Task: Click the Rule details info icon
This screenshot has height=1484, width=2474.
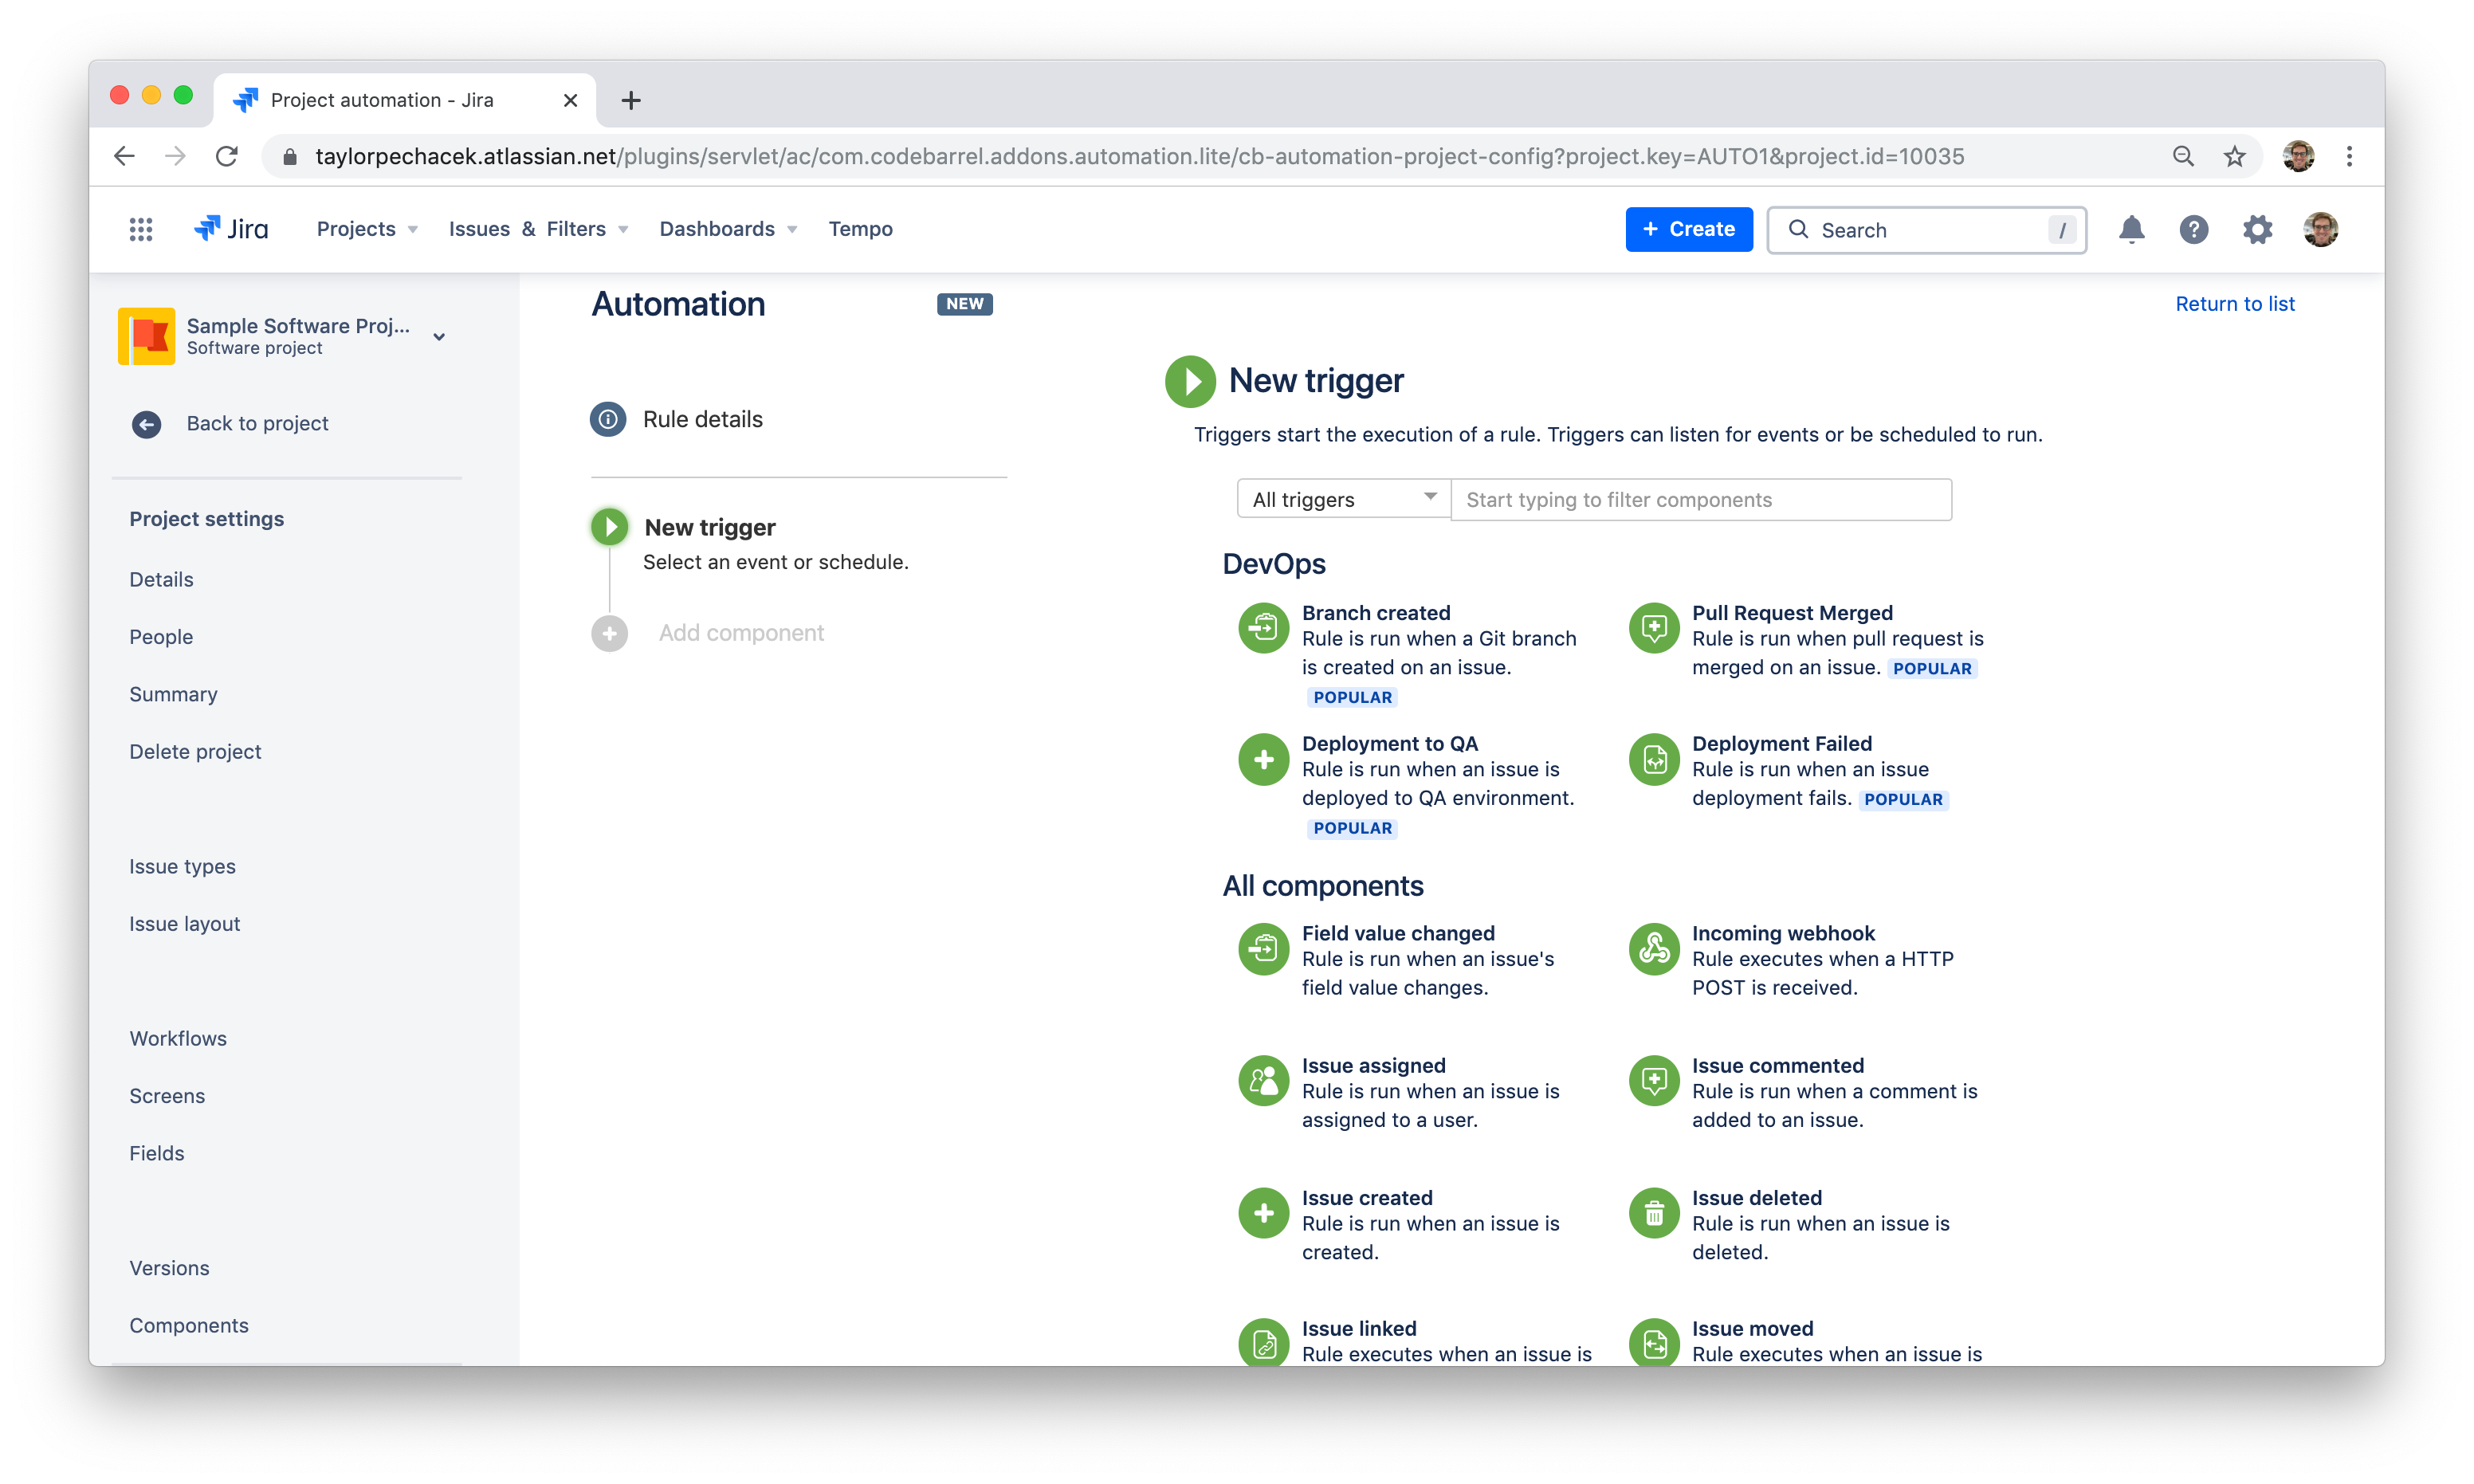Action: [x=608, y=419]
